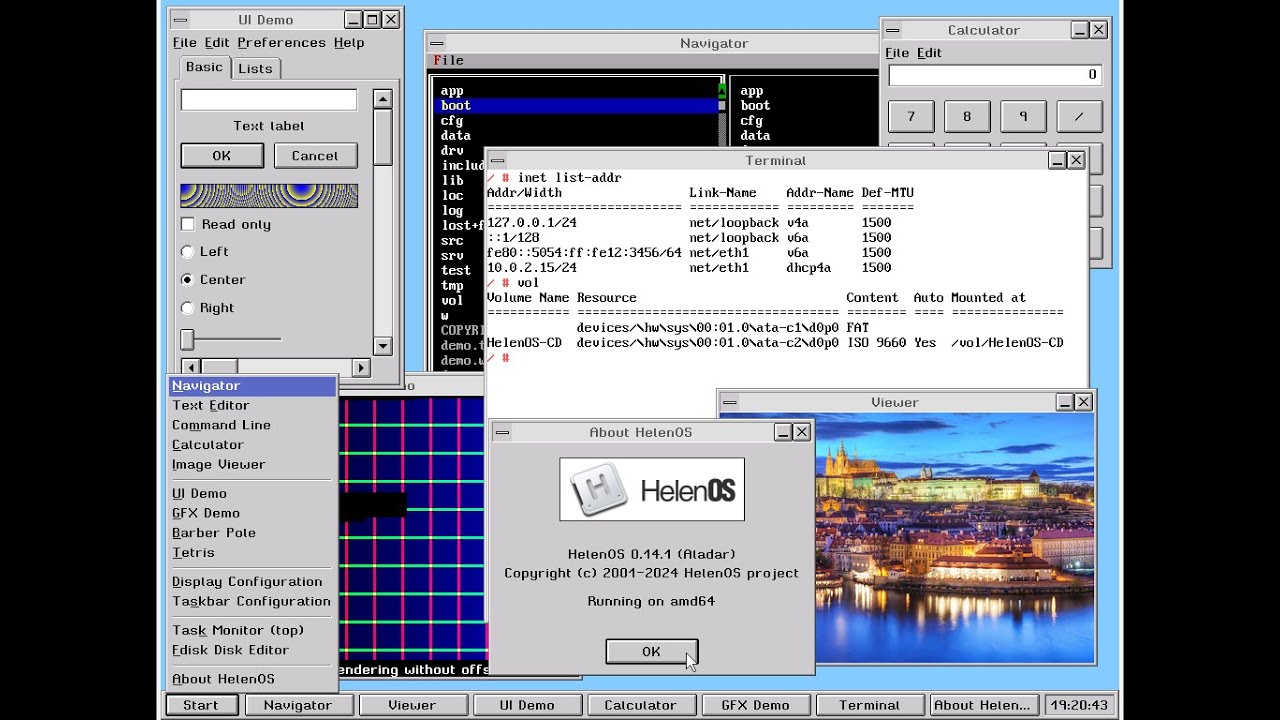Click the UI Demo scroll up arrow
Image resolution: width=1280 pixels, height=720 pixels.
[382, 98]
